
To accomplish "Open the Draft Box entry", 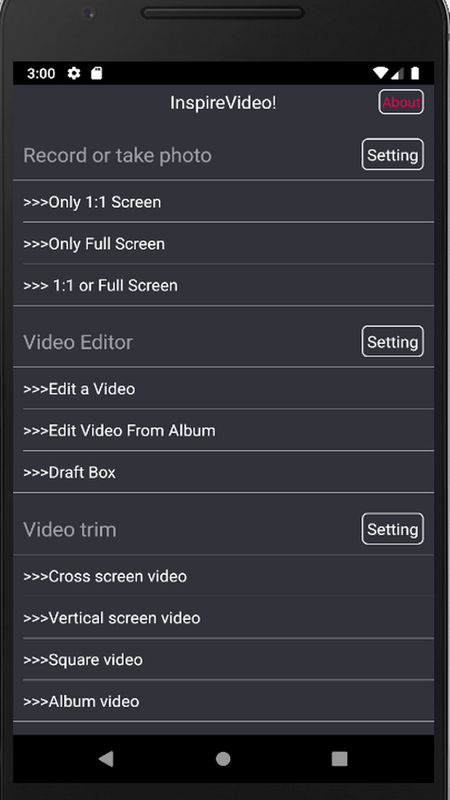I will [223, 472].
